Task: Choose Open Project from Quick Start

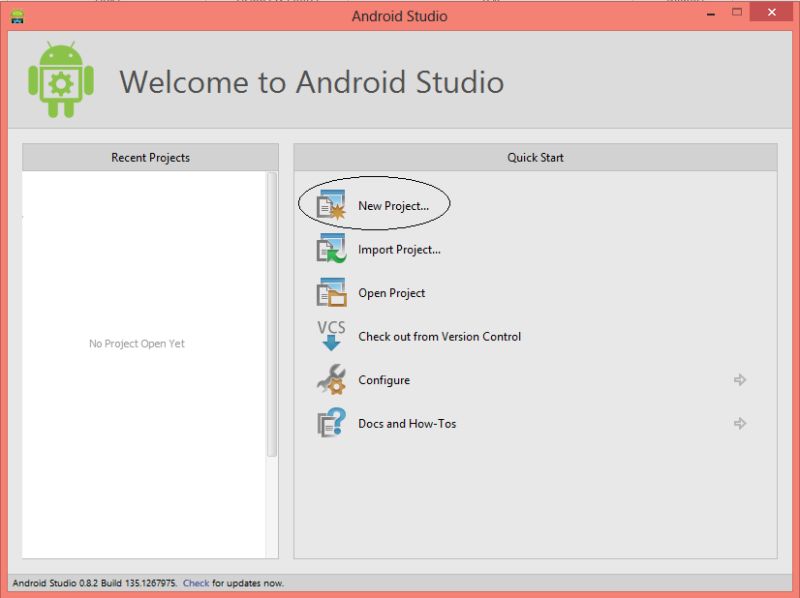Action: [x=392, y=292]
